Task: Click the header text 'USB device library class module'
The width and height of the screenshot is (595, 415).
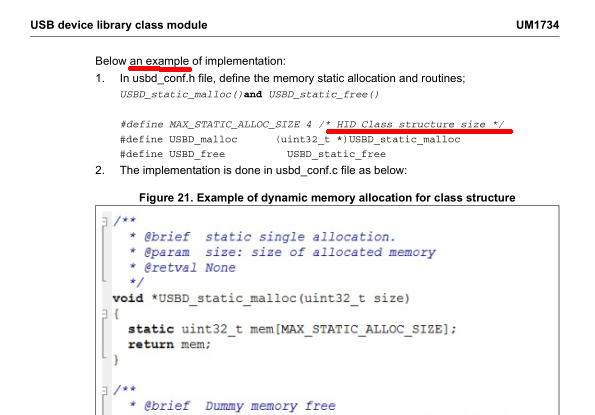Action: click(119, 25)
